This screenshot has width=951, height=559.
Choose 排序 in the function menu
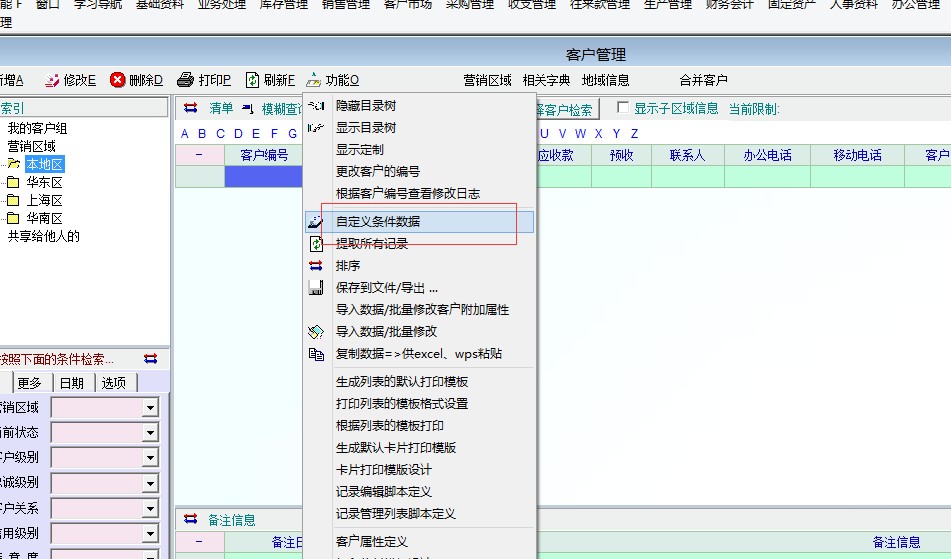348,266
